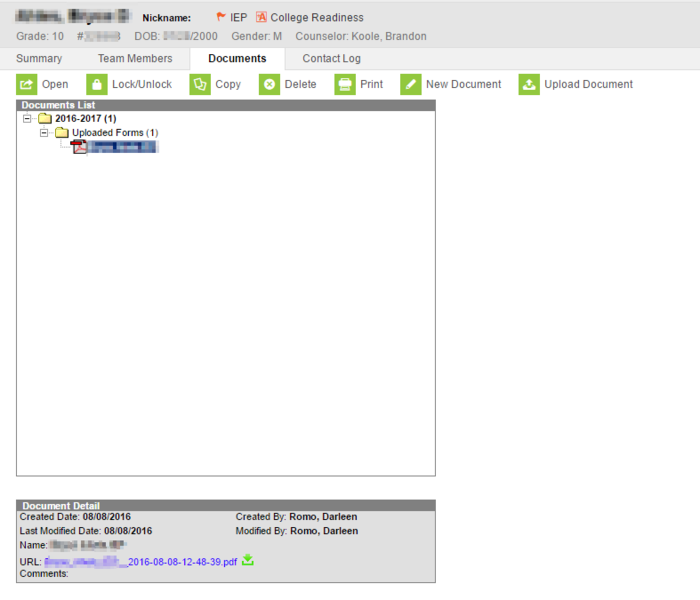The image size is (700, 600).
Task: Click the Open document toolbar icon
Action: click(x=27, y=85)
